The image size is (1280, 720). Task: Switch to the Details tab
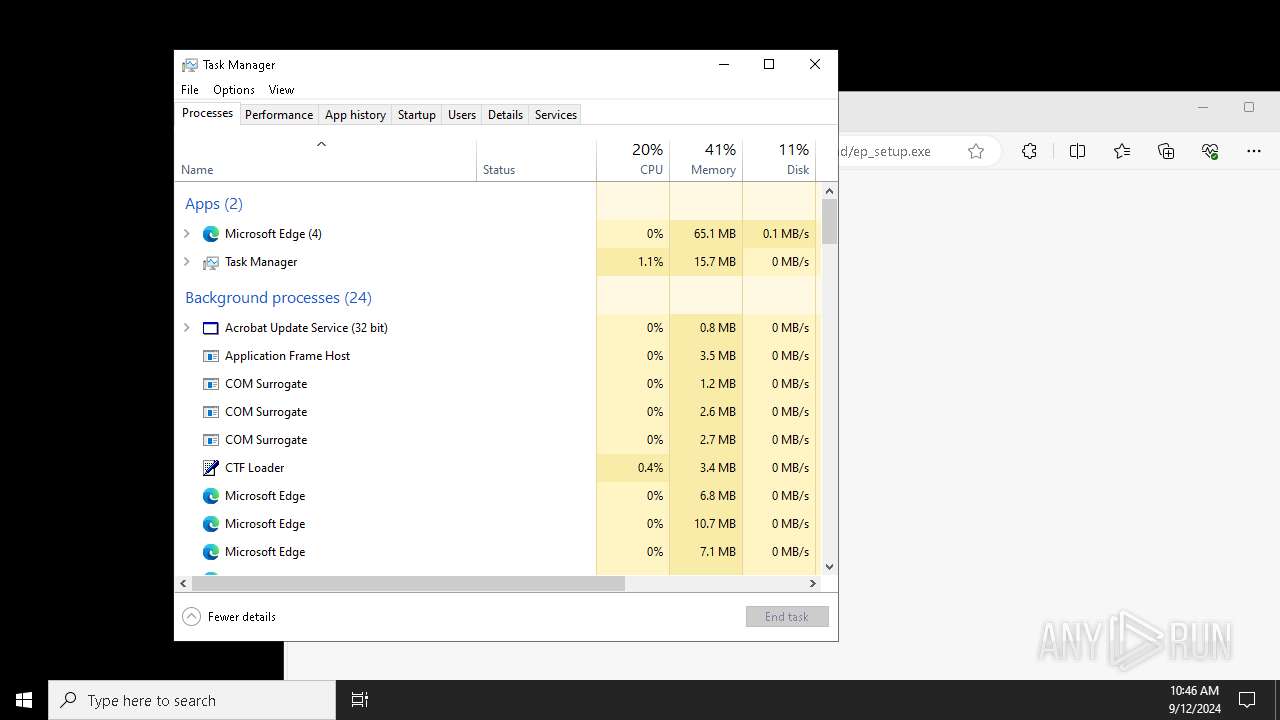click(505, 115)
